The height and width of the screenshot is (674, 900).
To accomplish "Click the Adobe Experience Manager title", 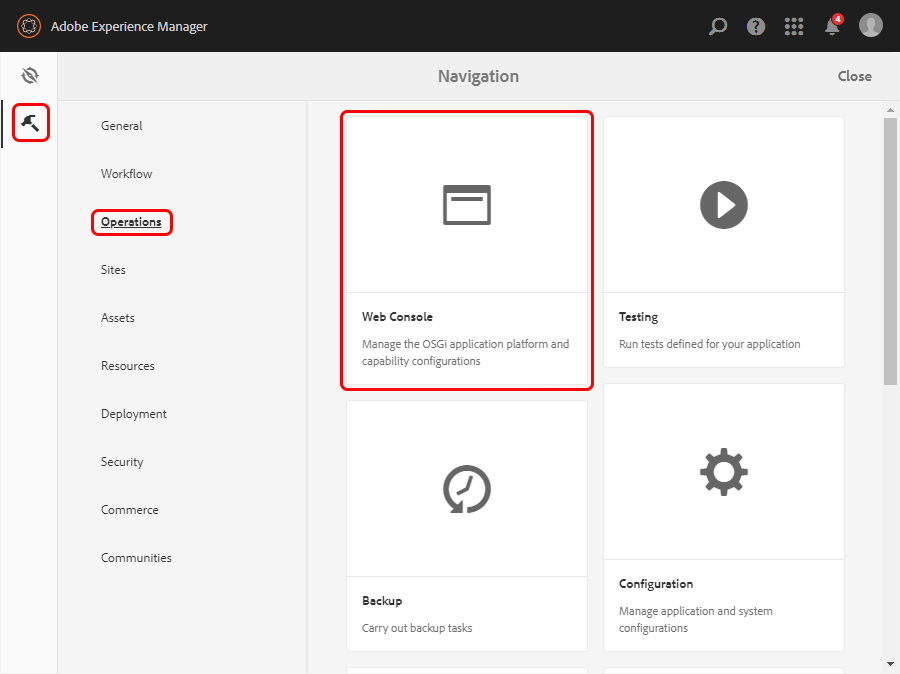I will click(129, 26).
